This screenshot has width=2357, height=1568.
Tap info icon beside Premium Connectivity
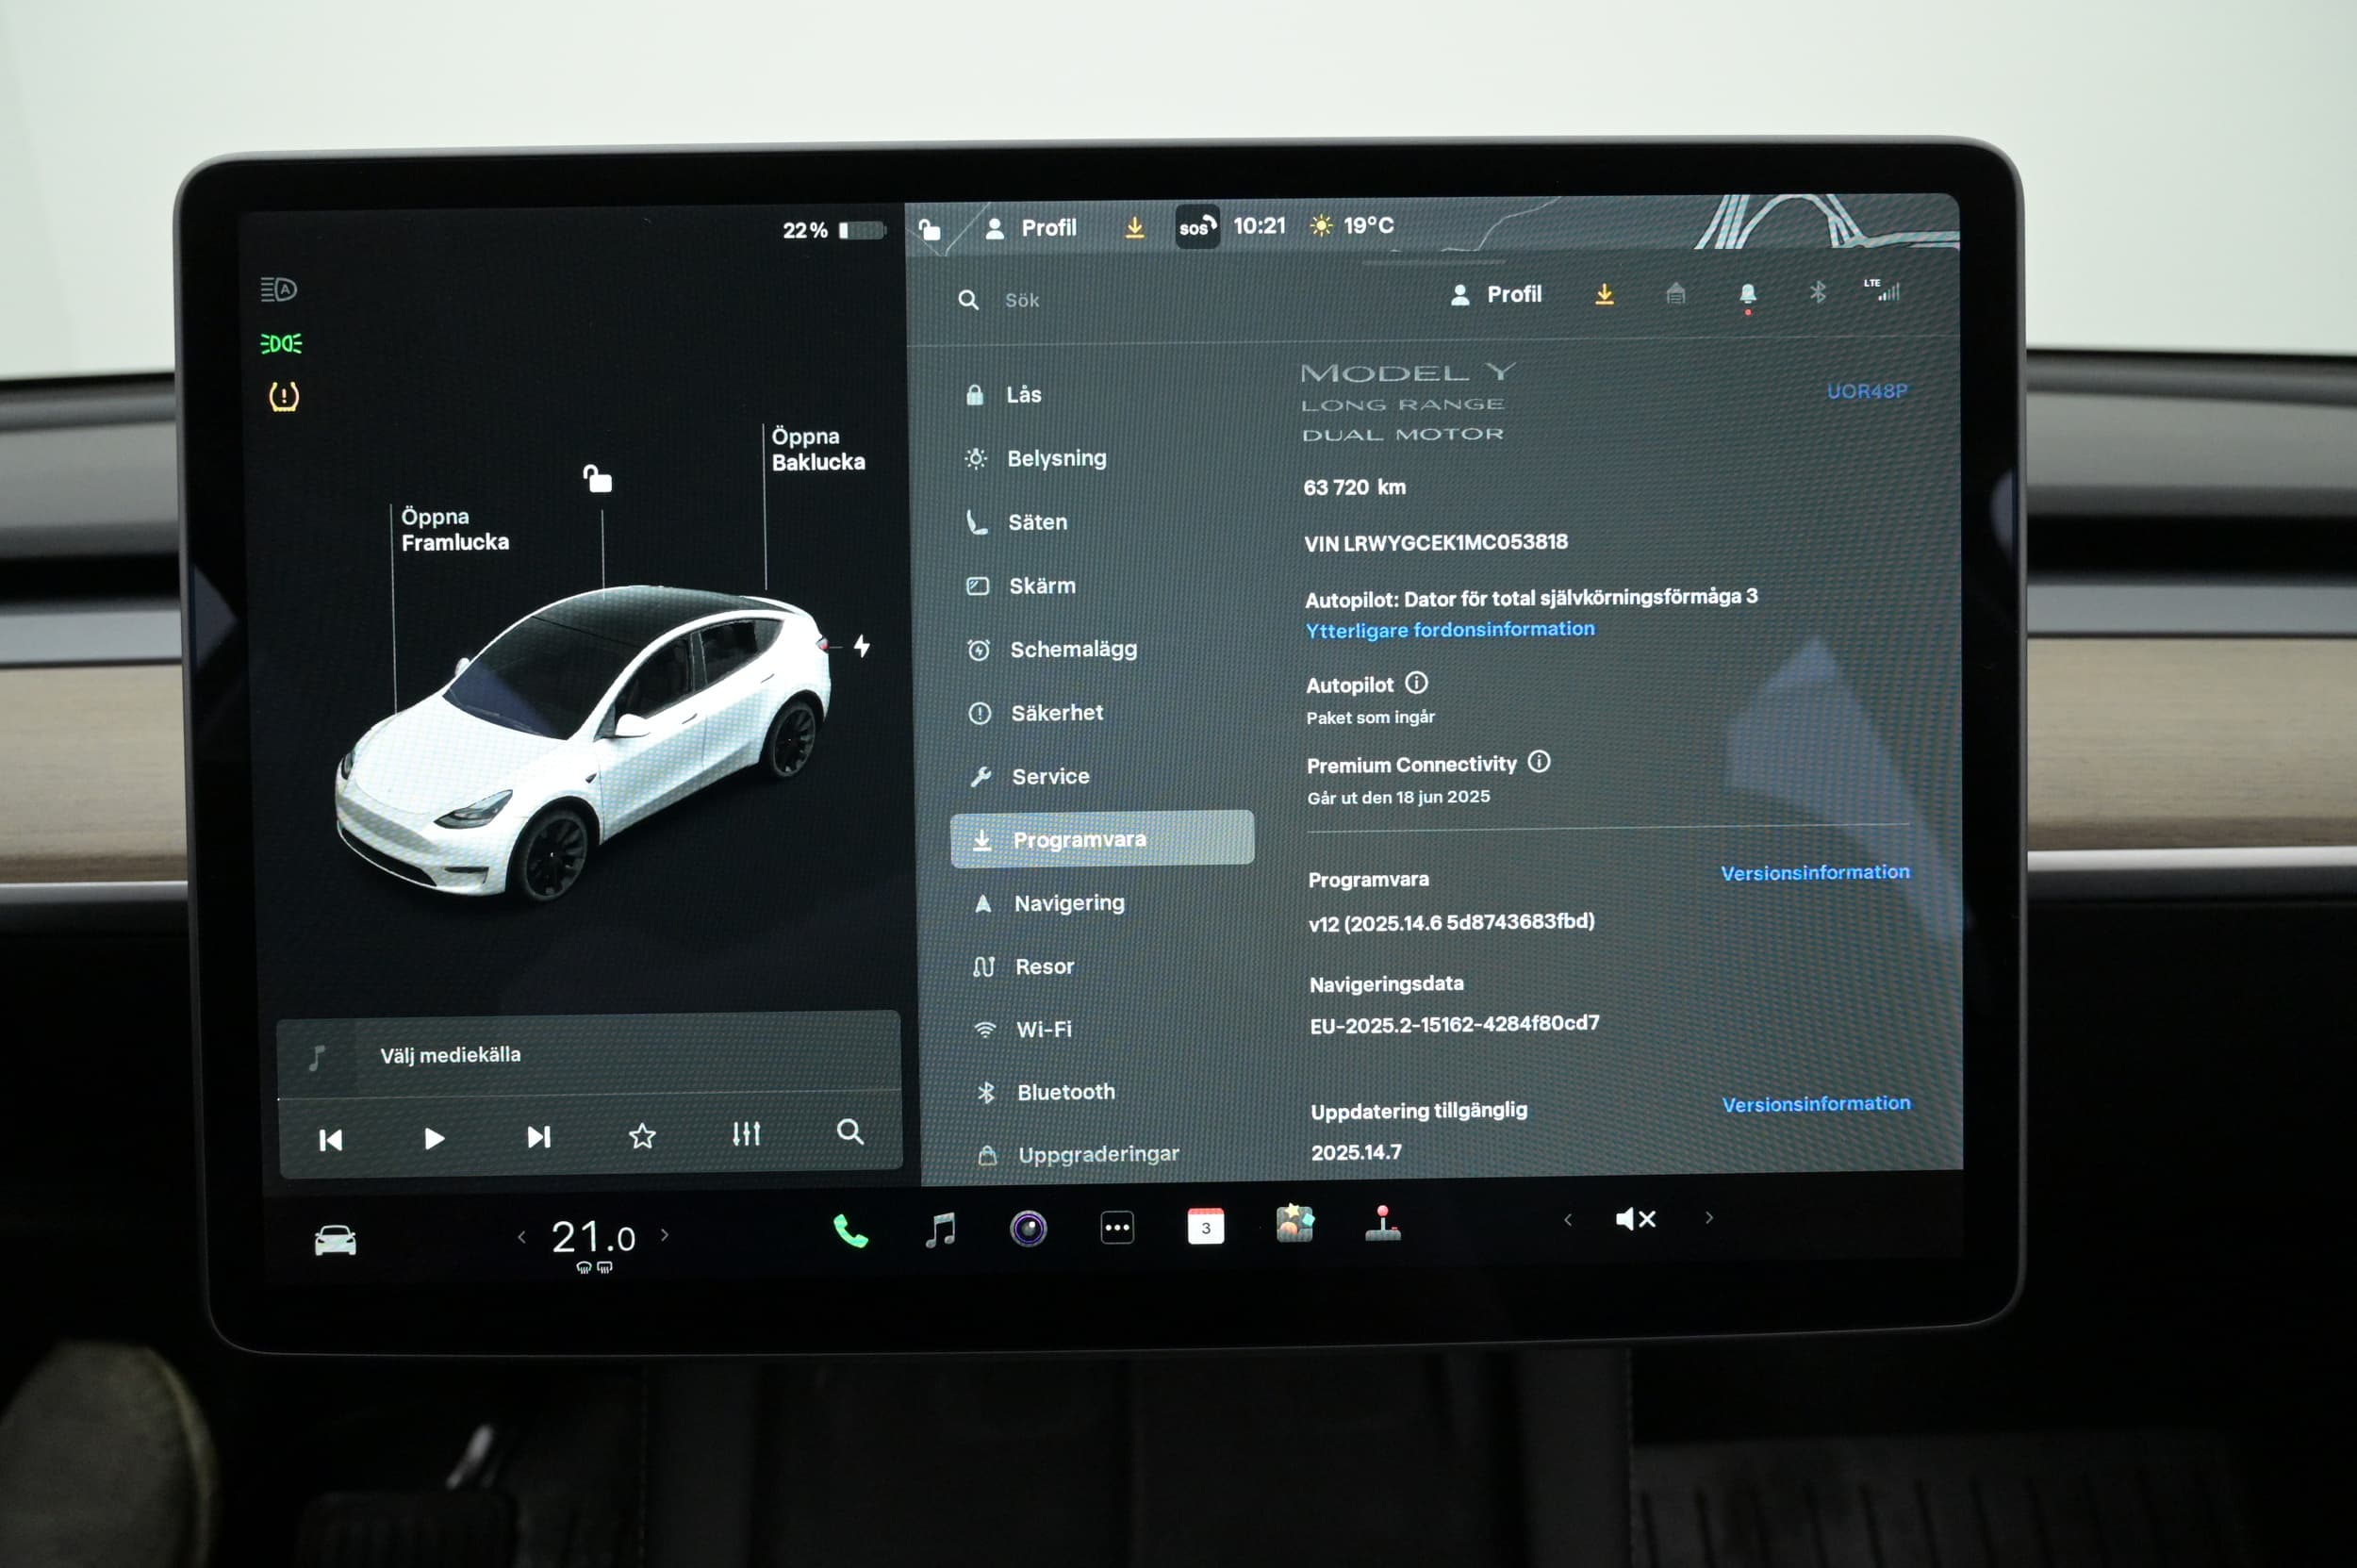(x=1539, y=762)
